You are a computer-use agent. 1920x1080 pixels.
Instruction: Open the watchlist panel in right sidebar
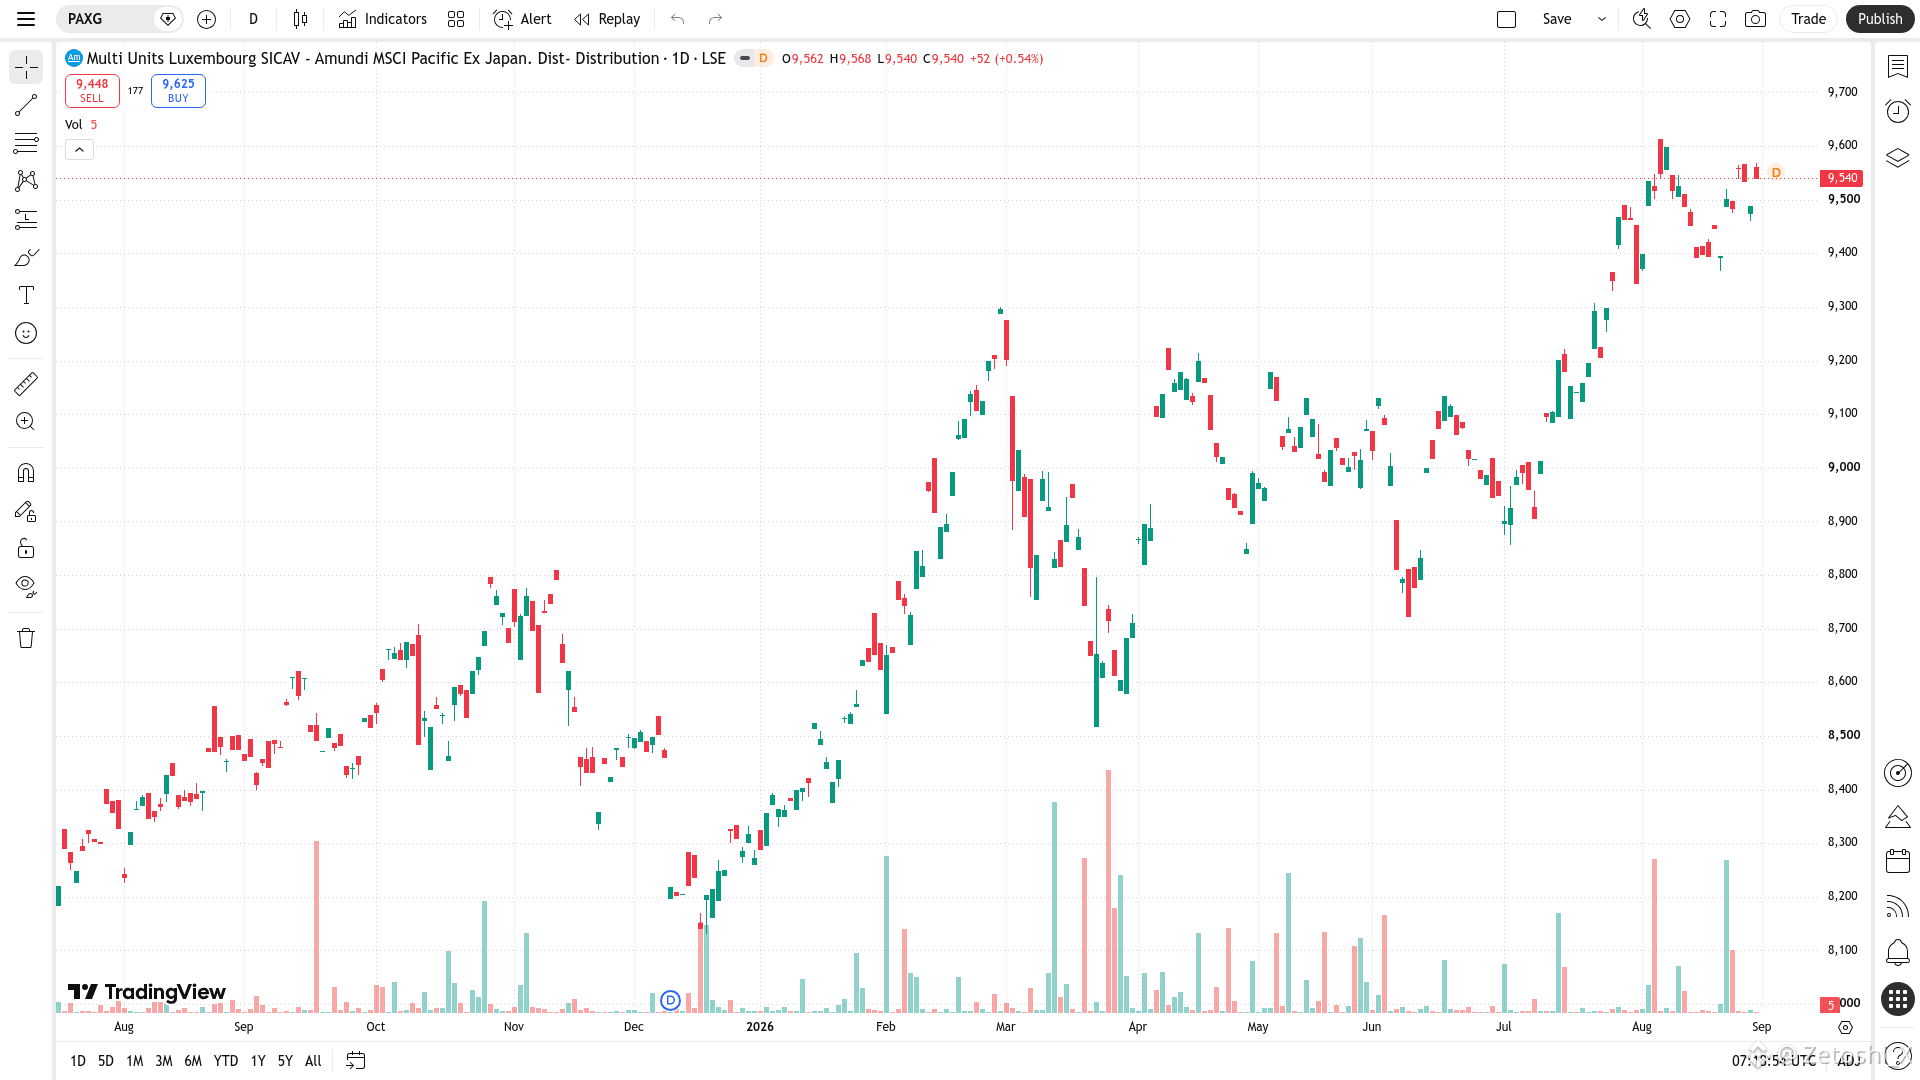(x=1898, y=66)
